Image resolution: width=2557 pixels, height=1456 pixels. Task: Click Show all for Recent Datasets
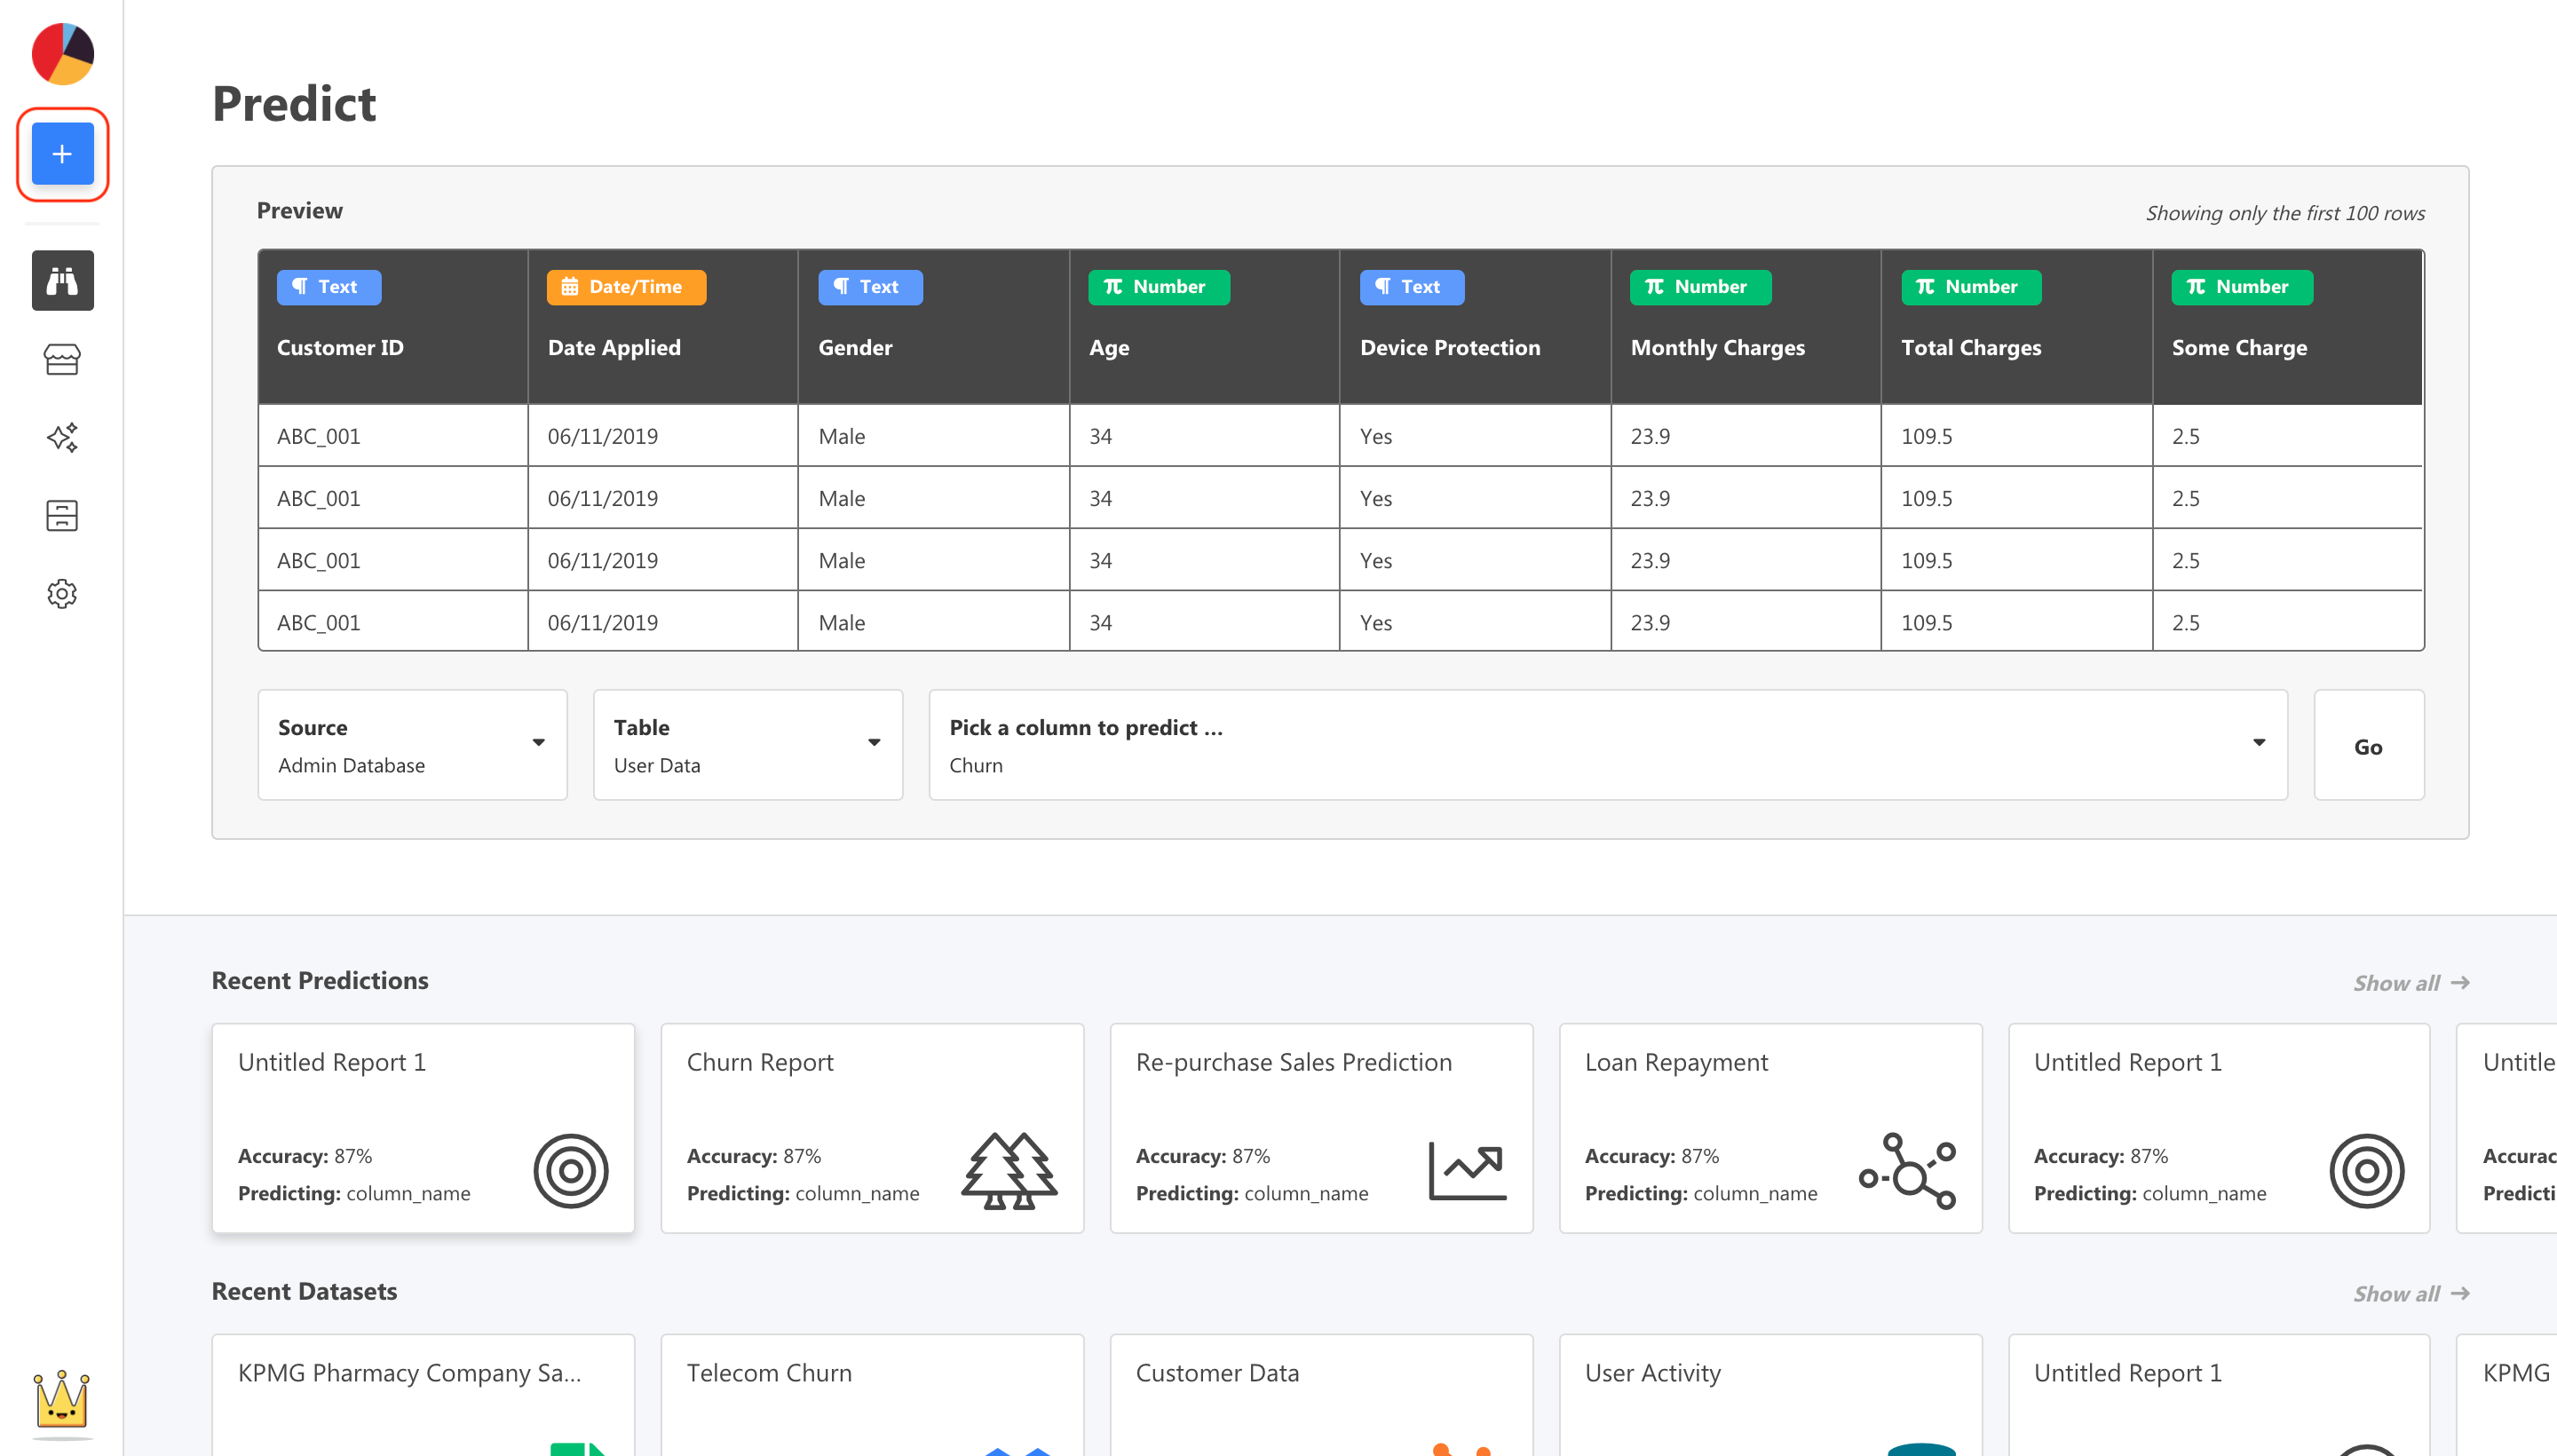click(x=2410, y=1294)
